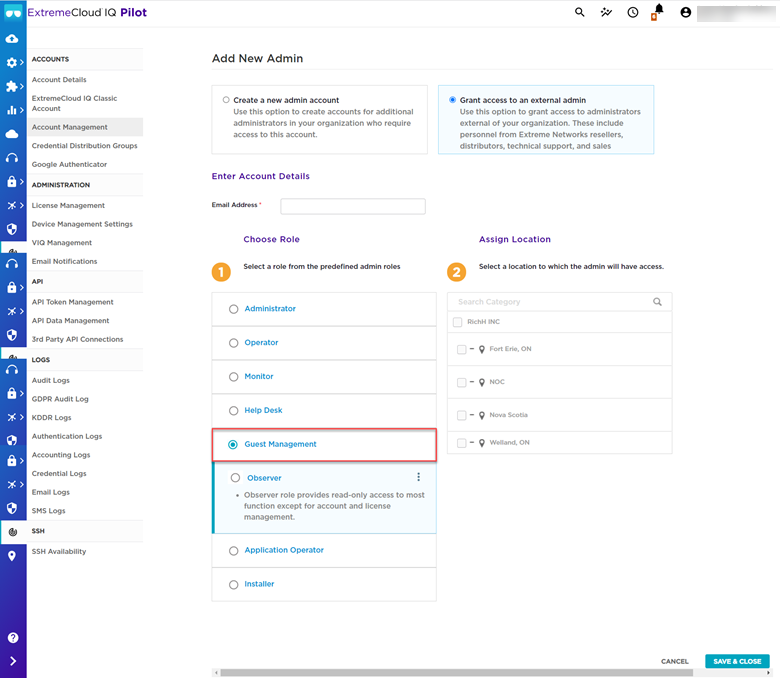Collapse the NOC location node
780x678 pixels.
click(x=472, y=382)
